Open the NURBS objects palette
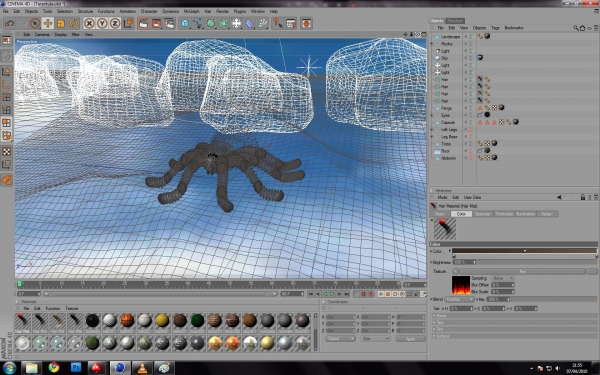 point(211,23)
